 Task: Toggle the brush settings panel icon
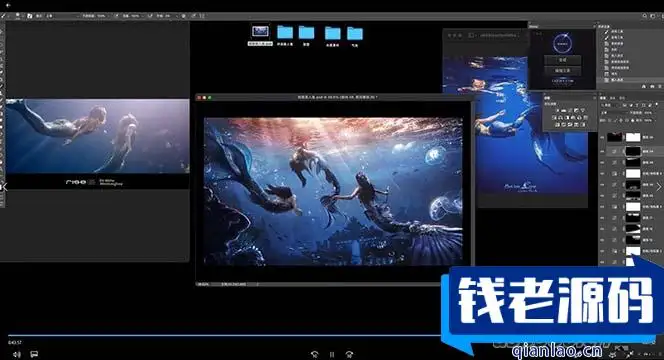(30, 16)
